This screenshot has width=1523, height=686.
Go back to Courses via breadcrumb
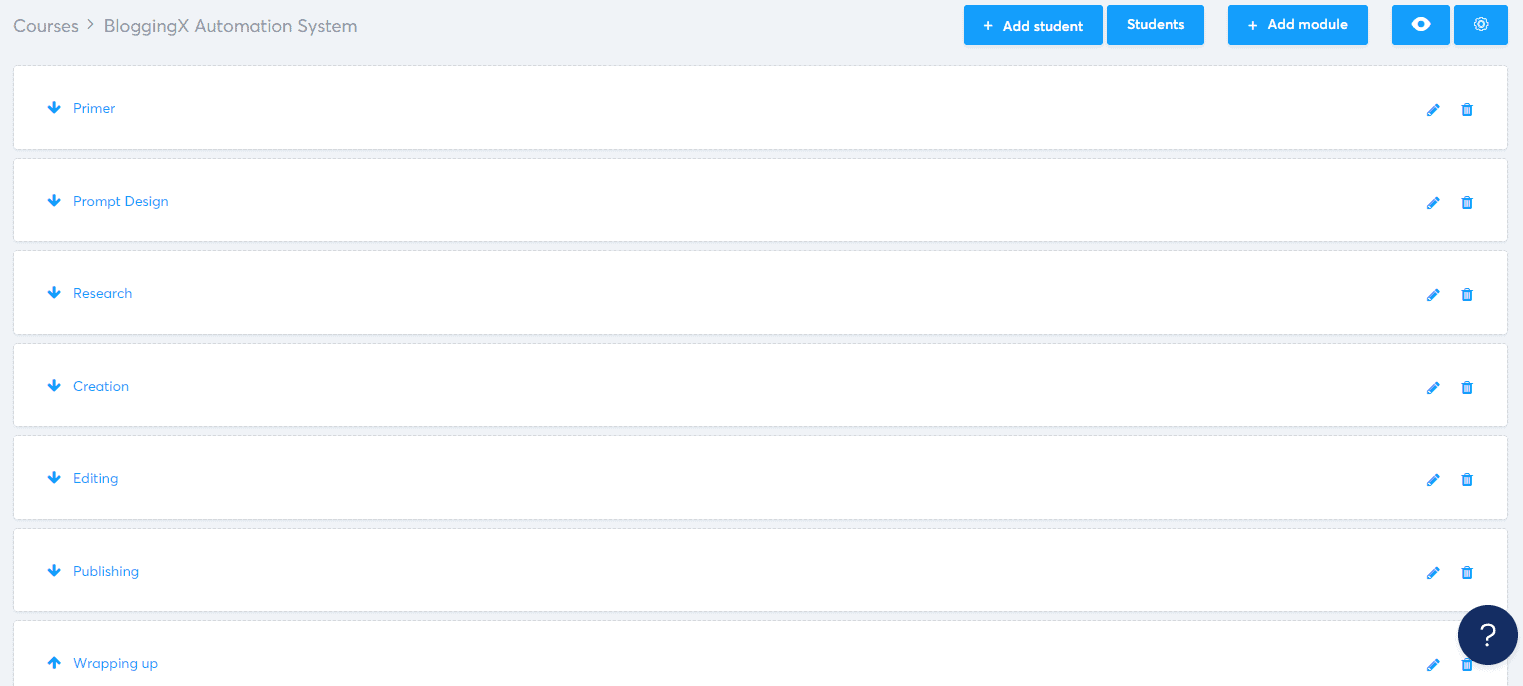click(46, 26)
